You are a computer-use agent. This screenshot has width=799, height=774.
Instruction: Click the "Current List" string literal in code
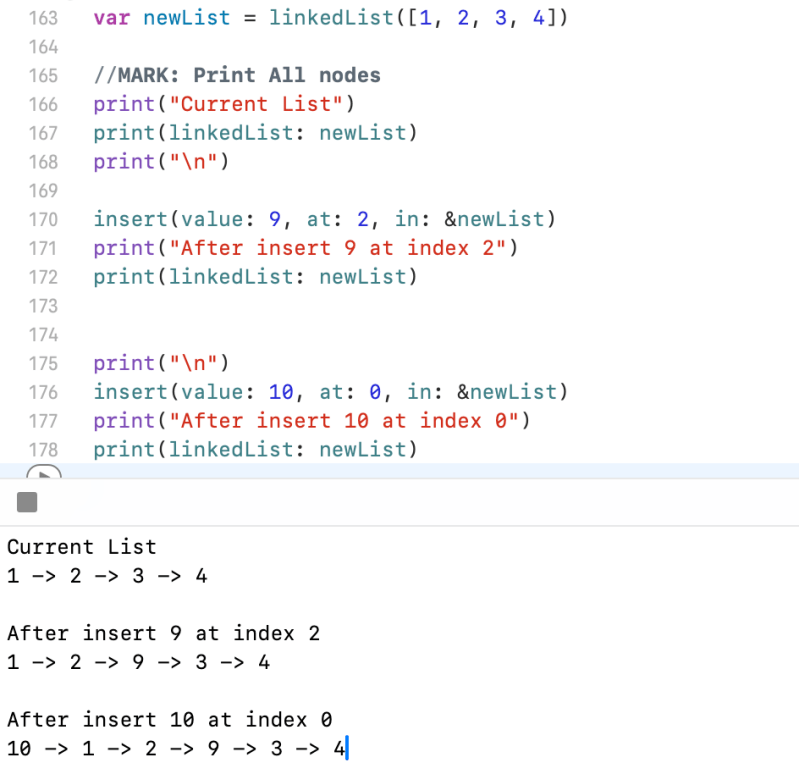tap(224, 104)
